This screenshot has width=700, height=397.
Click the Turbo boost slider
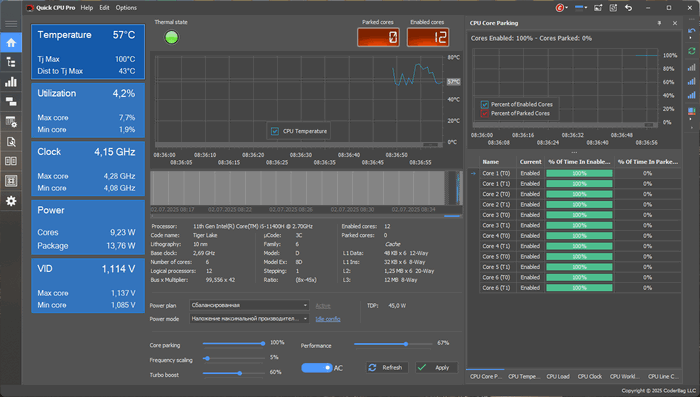click(233, 373)
